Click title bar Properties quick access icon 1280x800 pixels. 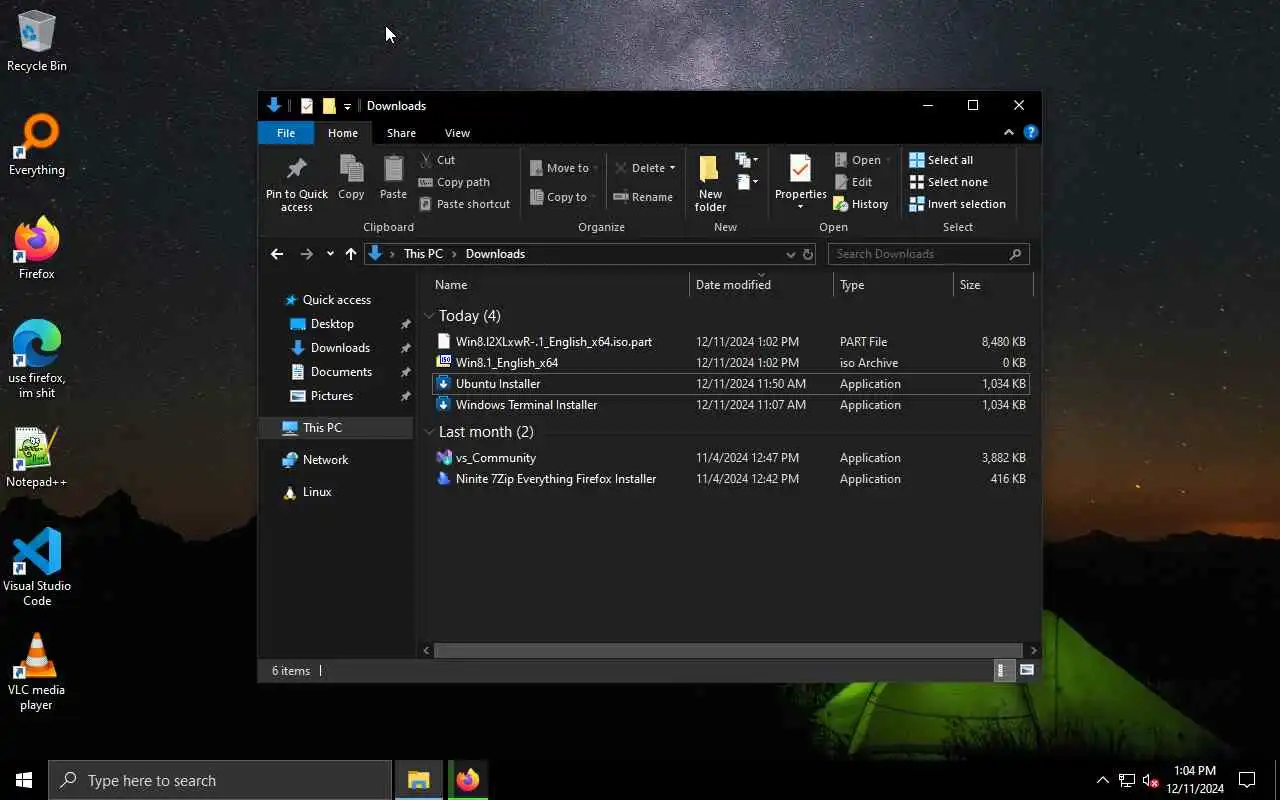click(307, 106)
